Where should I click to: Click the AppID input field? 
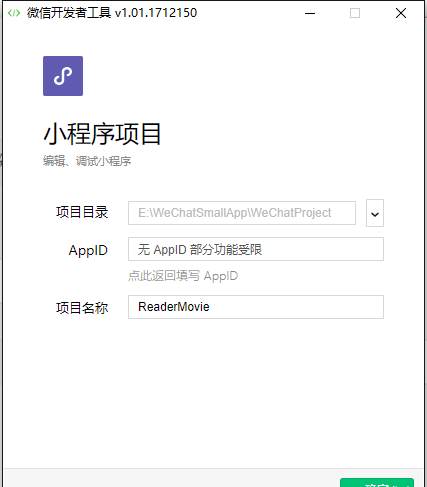coord(256,249)
